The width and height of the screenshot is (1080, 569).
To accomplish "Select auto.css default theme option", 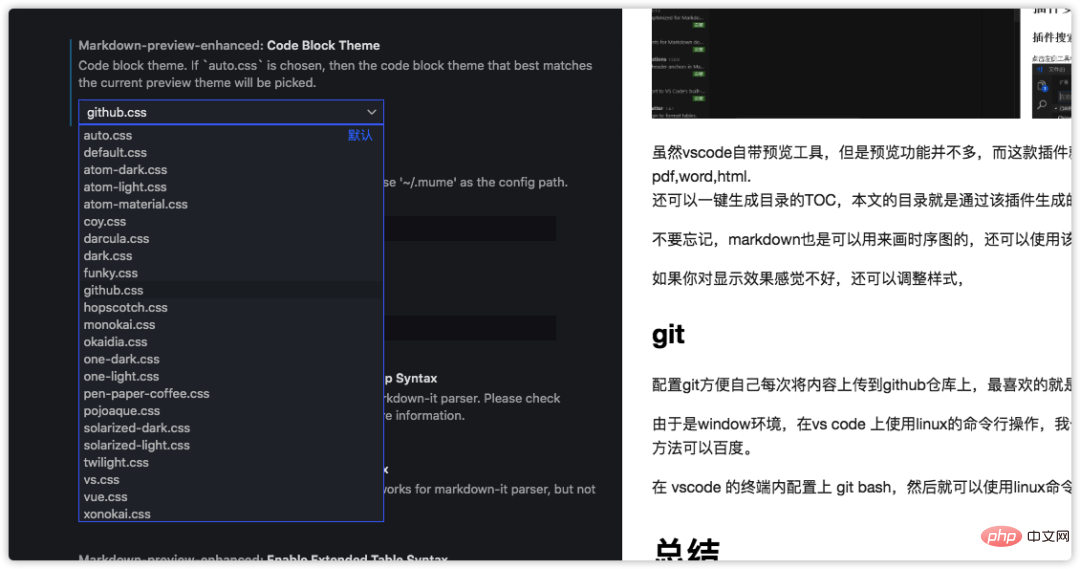I will (108, 135).
